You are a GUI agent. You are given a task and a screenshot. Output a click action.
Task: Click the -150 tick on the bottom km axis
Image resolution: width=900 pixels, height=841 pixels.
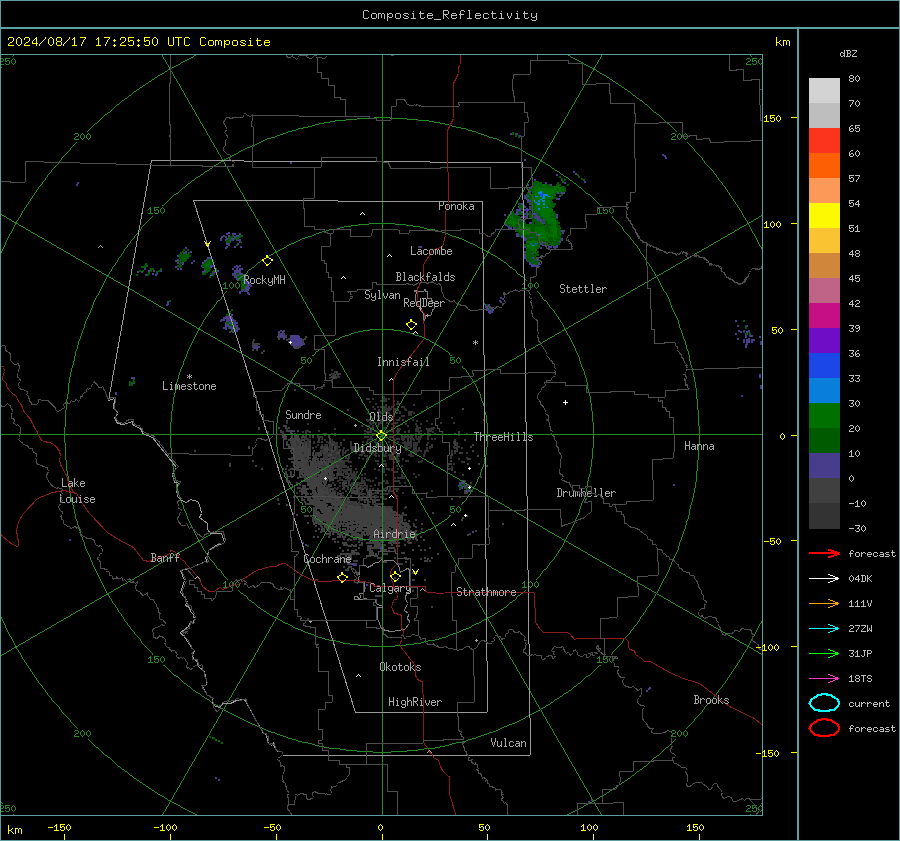tap(59, 827)
